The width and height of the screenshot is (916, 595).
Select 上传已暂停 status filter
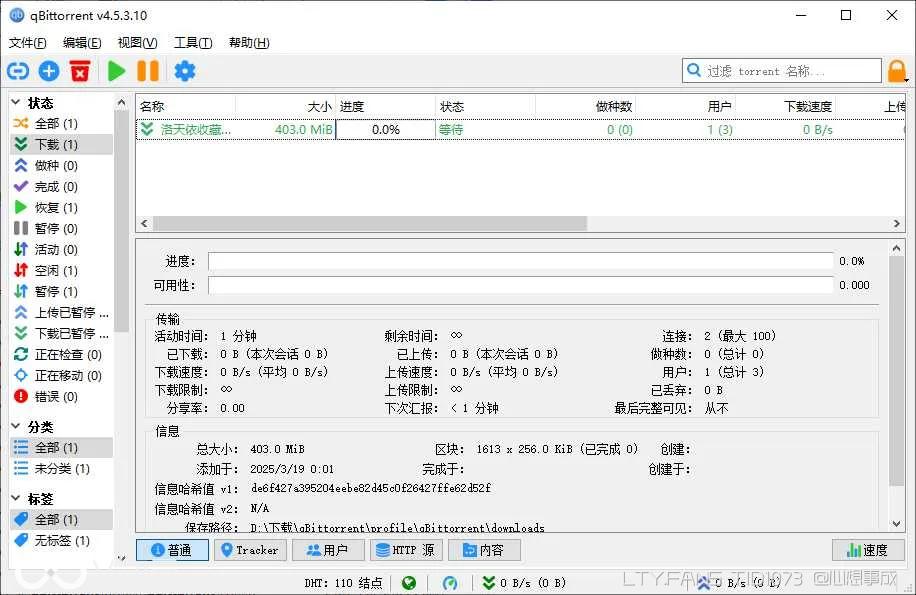61,312
